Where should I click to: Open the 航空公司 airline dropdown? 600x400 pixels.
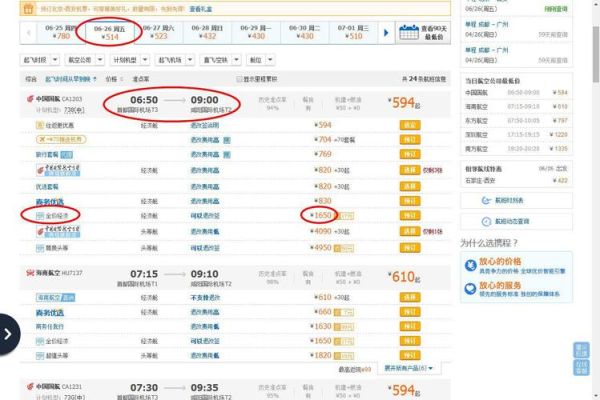pyautogui.click(x=85, y=60)
